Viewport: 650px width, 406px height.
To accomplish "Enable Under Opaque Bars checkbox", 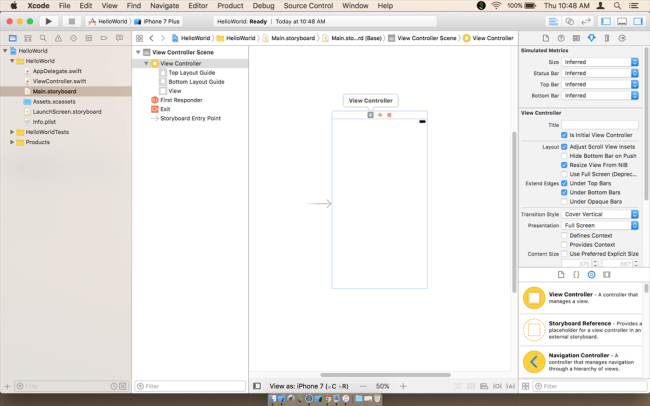I will [564, 202].
